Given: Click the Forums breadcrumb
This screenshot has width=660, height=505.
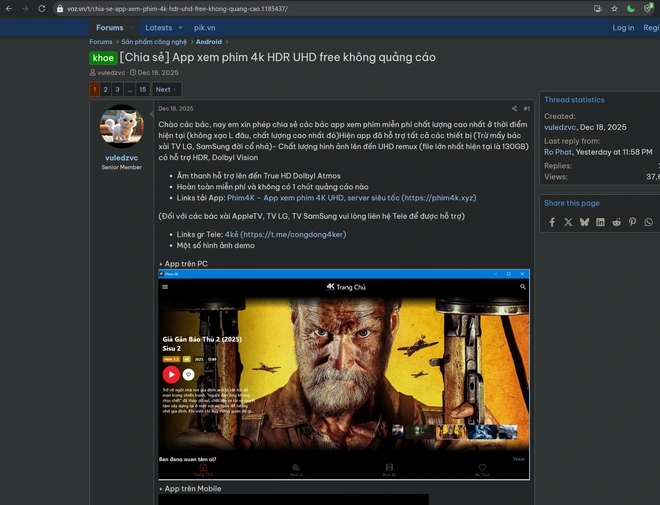Looking at the screenshot, I should coord(101,42).
